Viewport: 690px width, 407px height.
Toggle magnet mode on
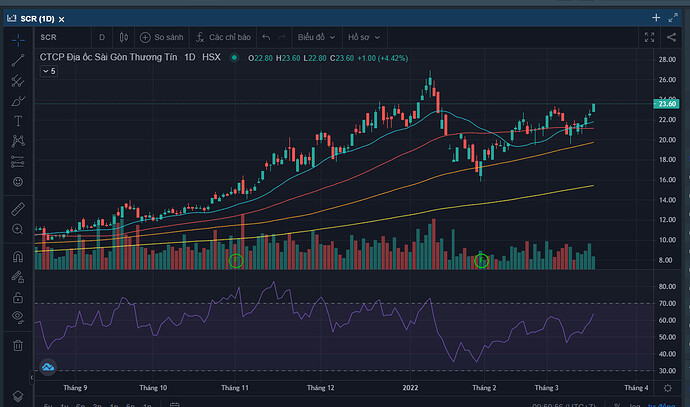[x=17, y=257]
